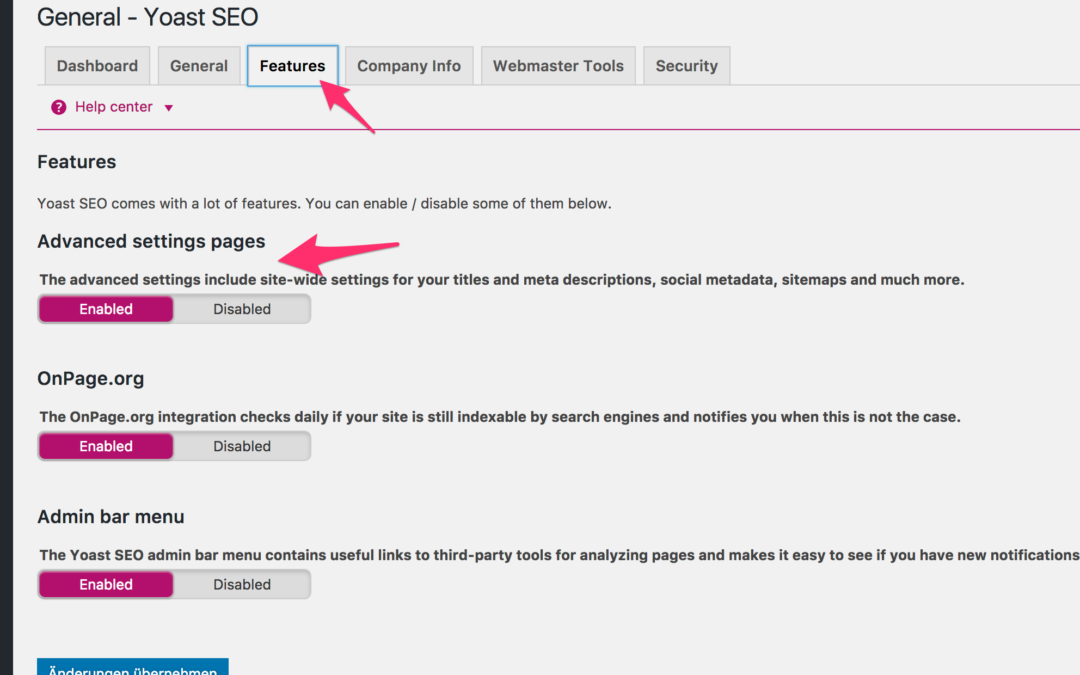Enable Advanced settings pages
Screen dimensions: 1080x675
tap(106, 309)
